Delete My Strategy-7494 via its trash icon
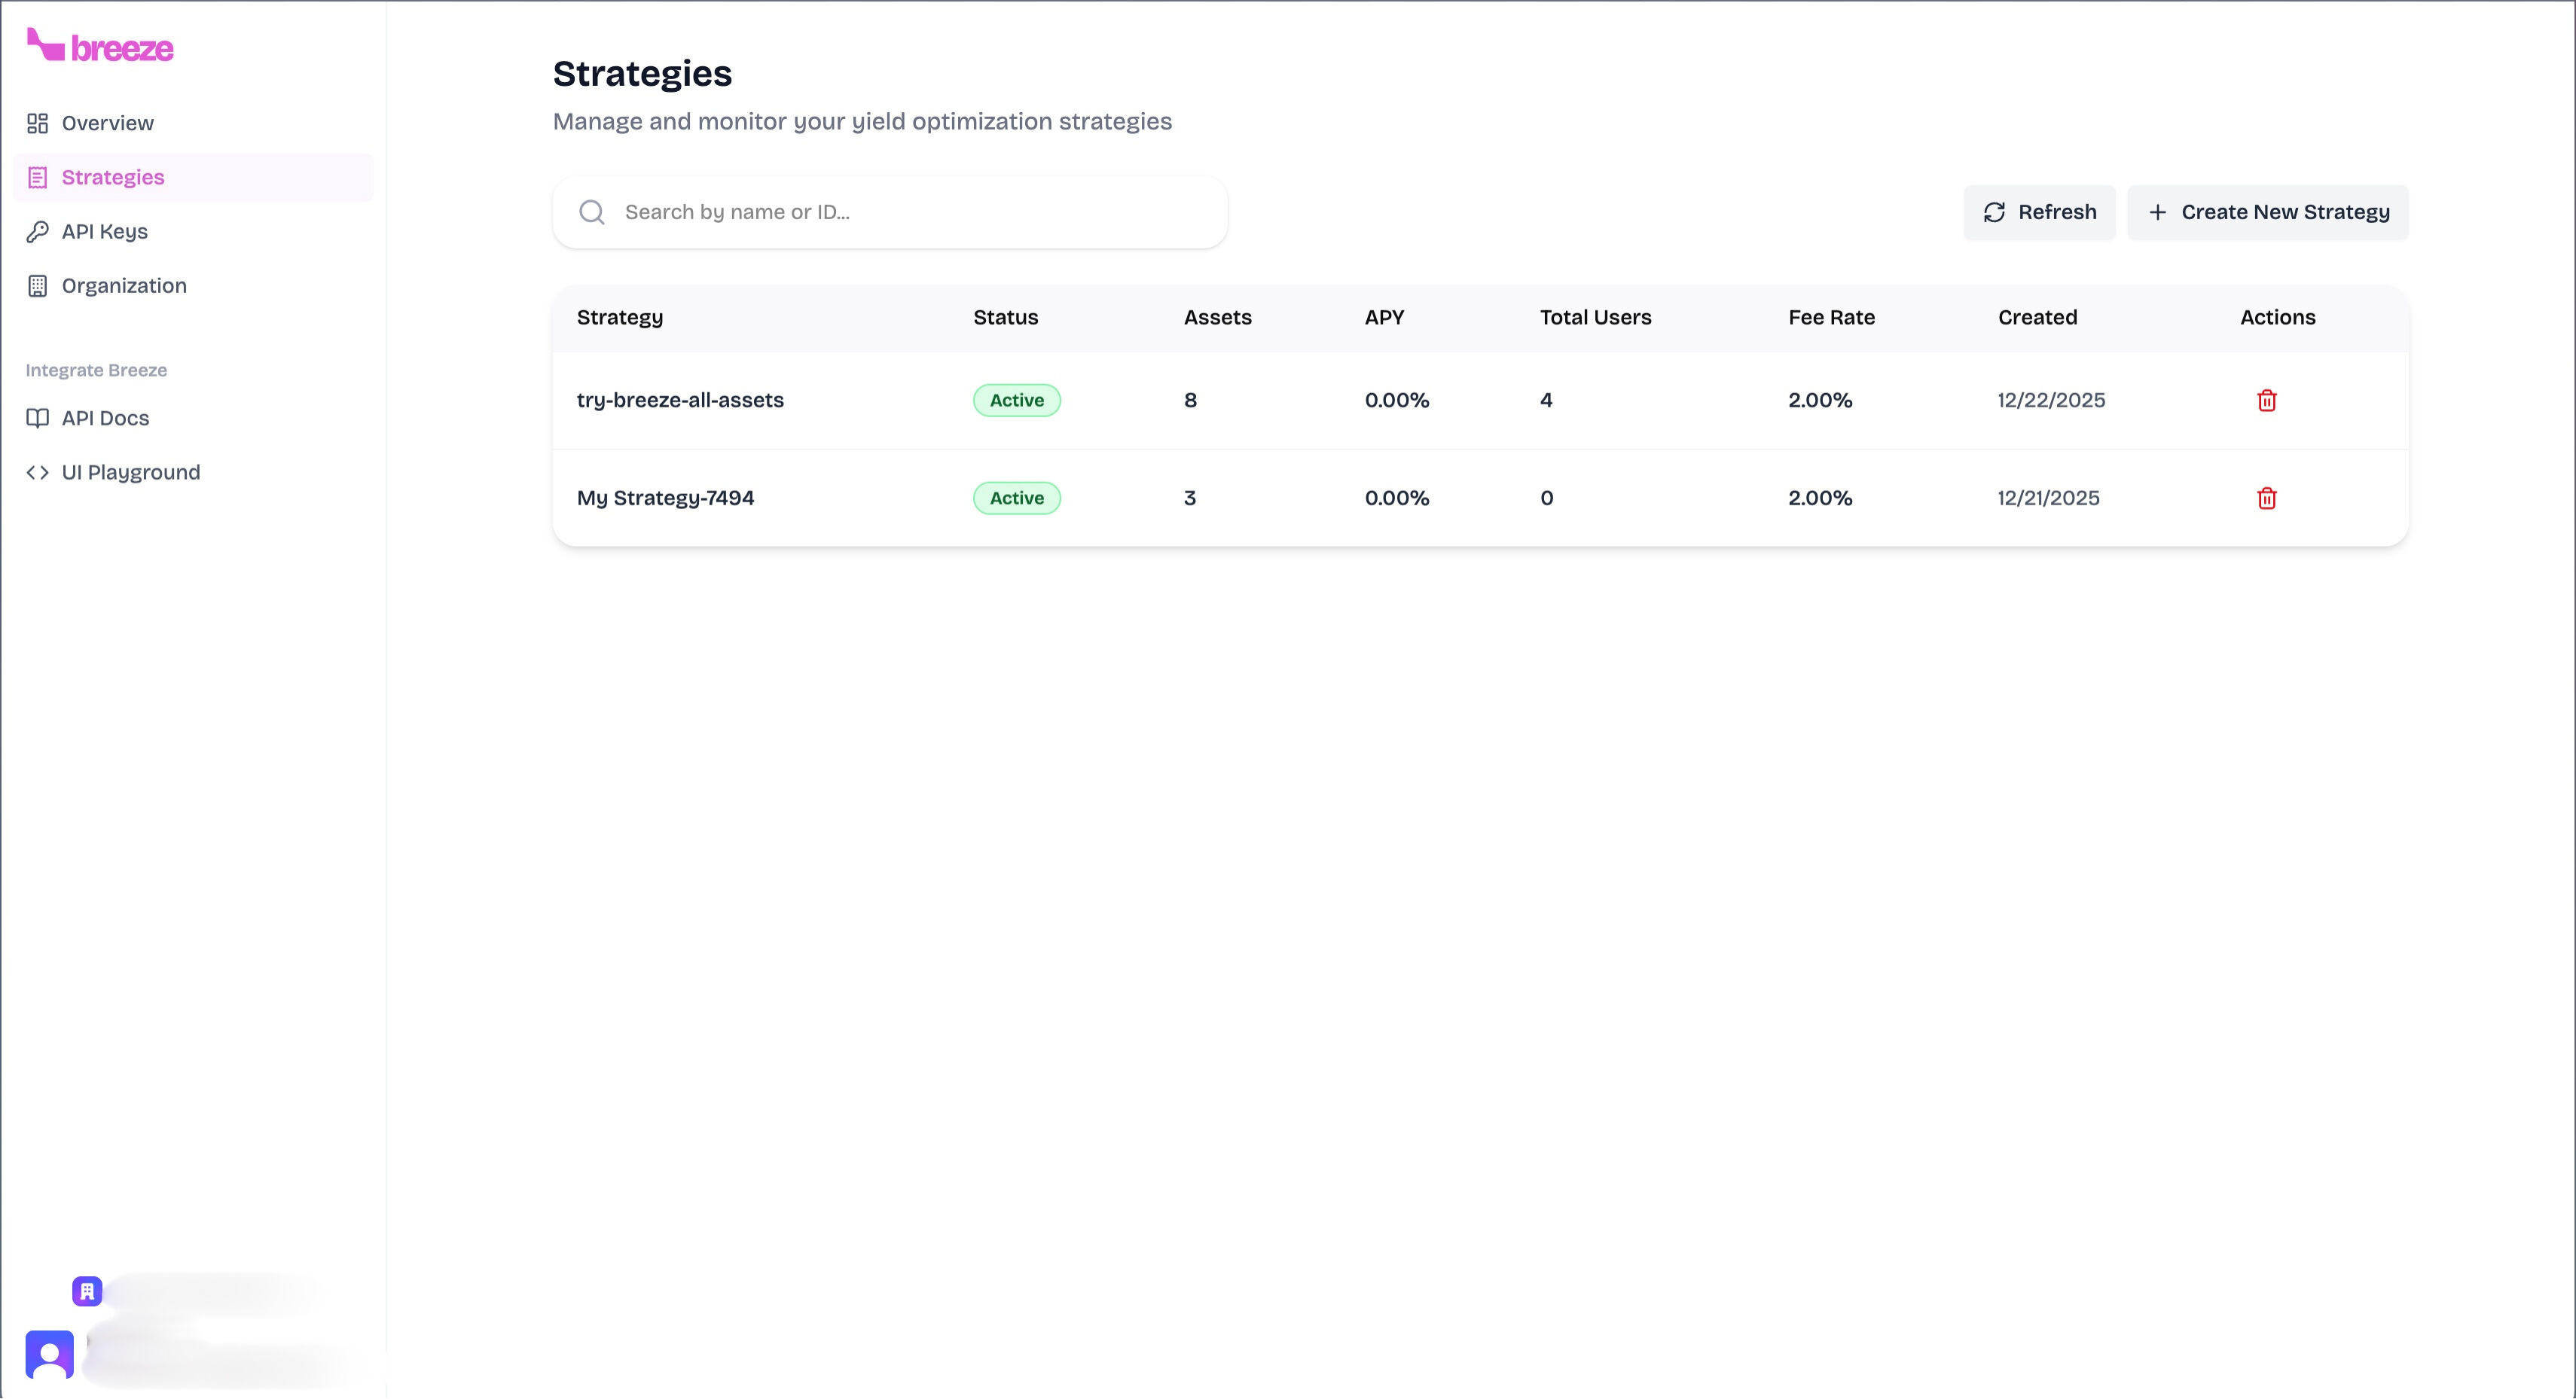Screen dimensions: 2576x1399 2267,498
